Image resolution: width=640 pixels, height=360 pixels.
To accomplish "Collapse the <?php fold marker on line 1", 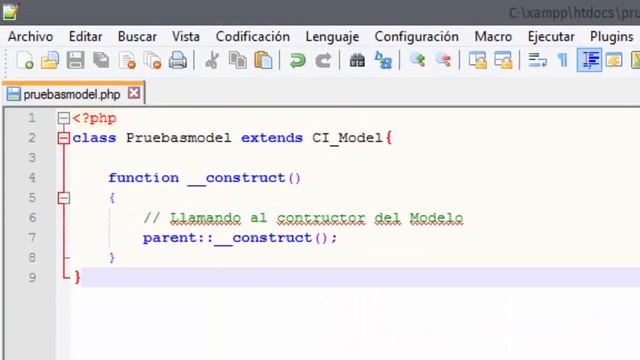I will point(64,118).
